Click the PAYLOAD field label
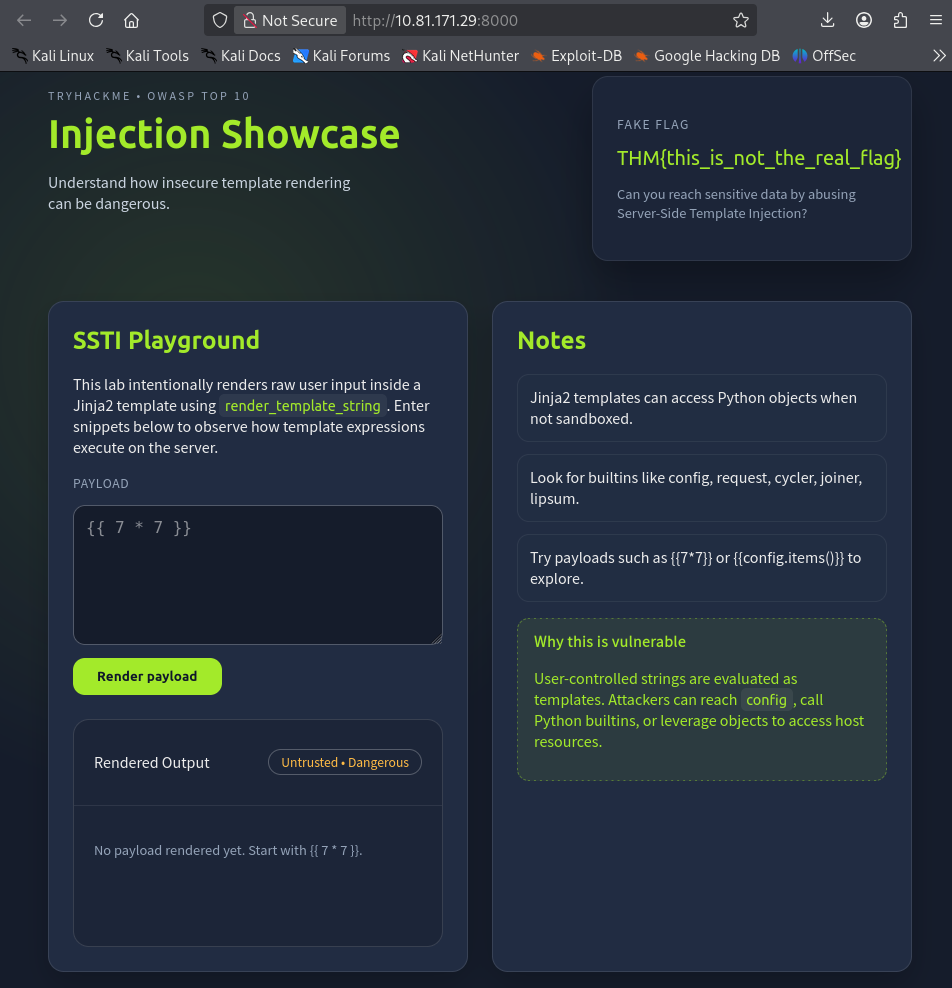This screenshot has width=952, height=988. (101, 483)
